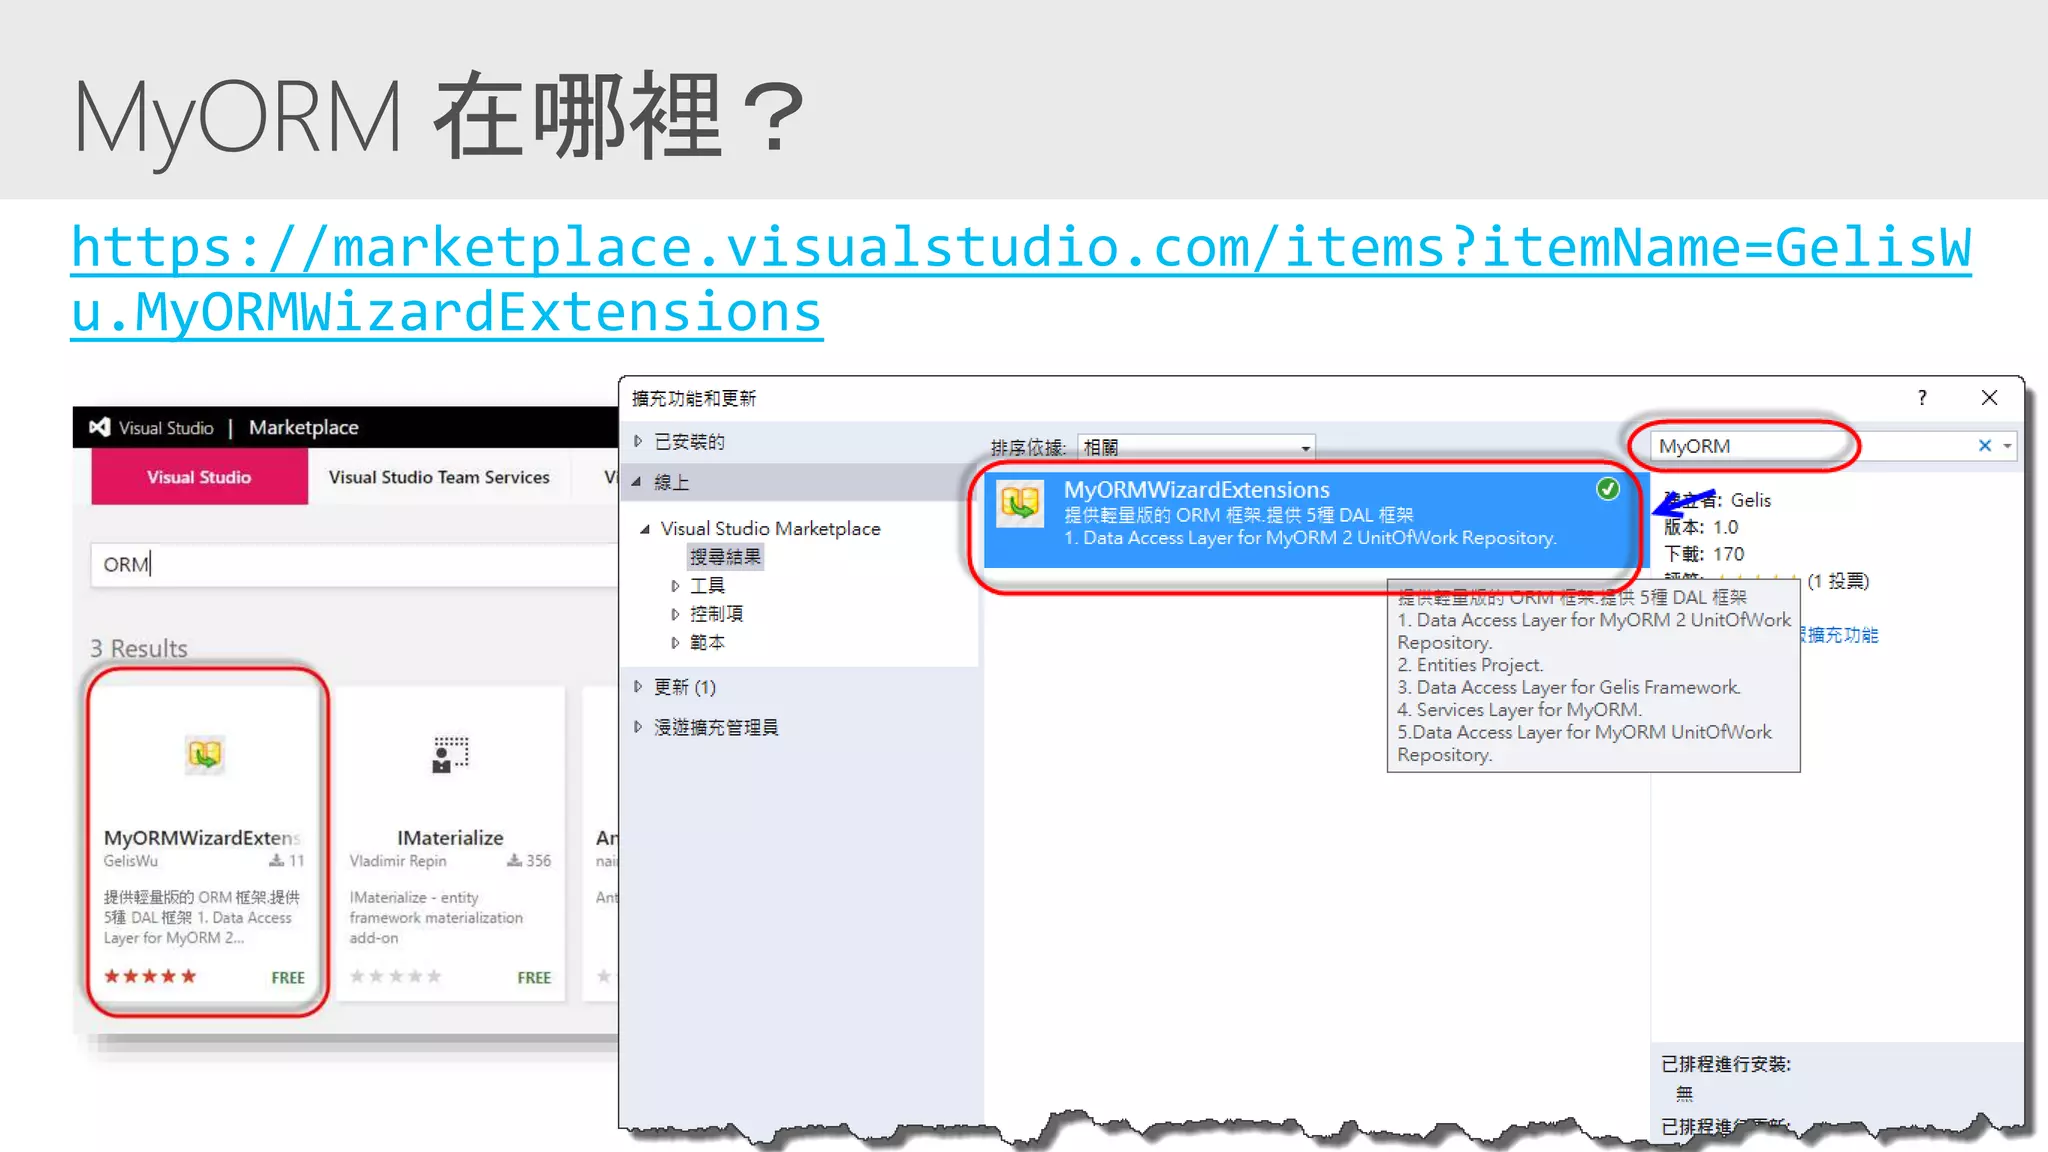This screenshot has width=2048, height=1152.
Task: Expand the 已安裝的 section in dialog
Action: [638, 441]
